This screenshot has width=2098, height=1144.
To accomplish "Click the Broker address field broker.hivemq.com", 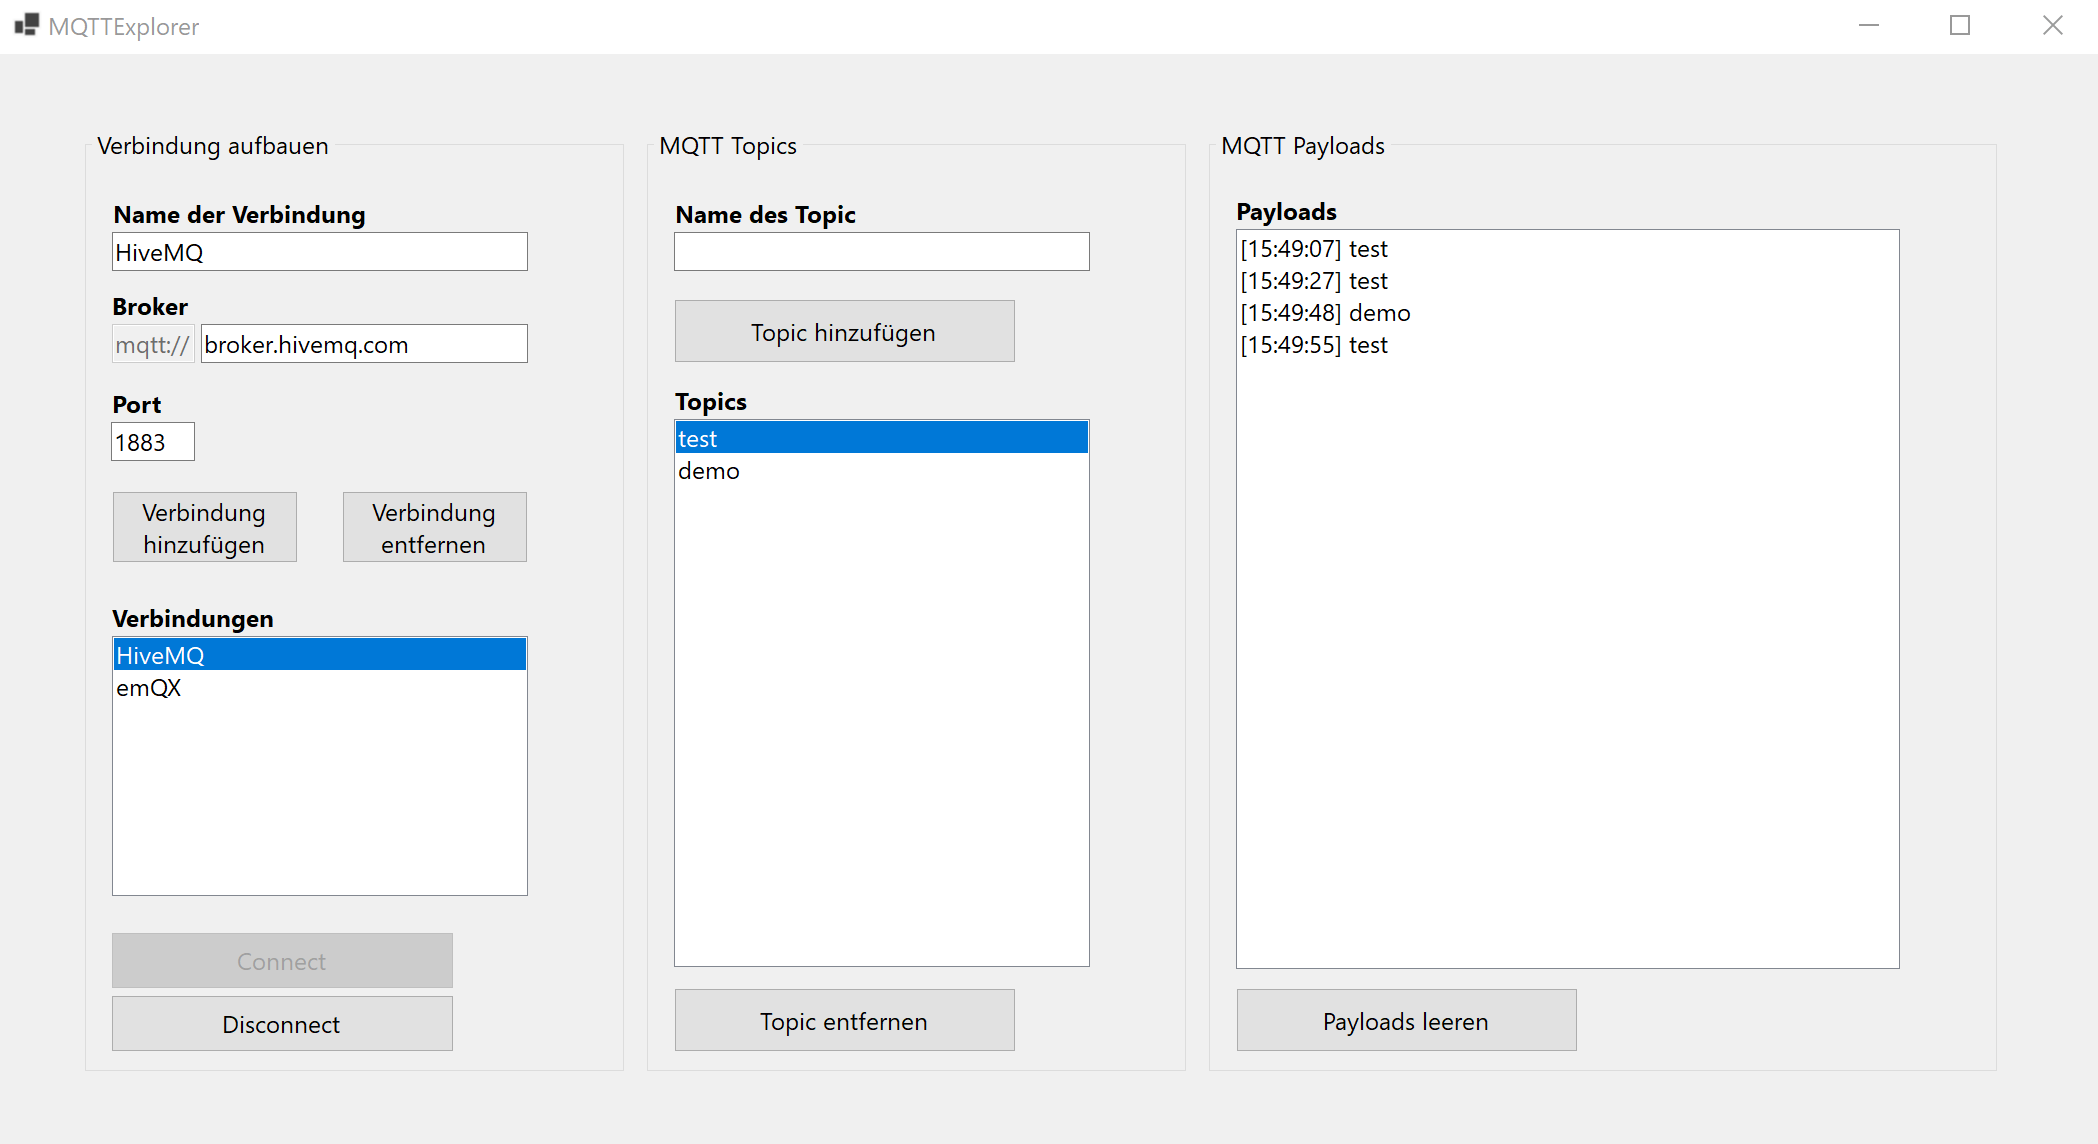I will pyautogui.click(x=364, y=344).
